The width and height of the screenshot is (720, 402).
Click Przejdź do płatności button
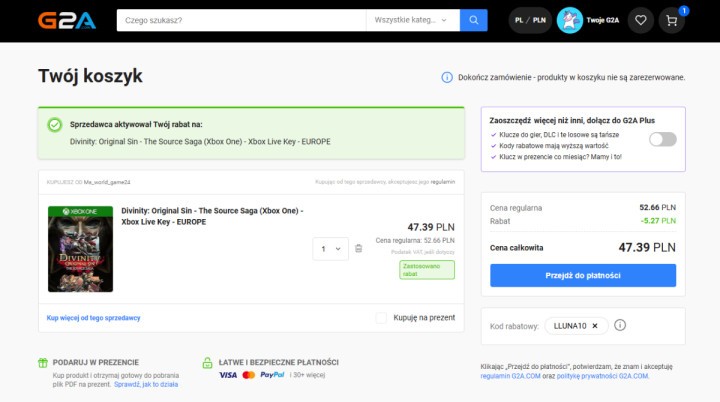tap(583, 275)
